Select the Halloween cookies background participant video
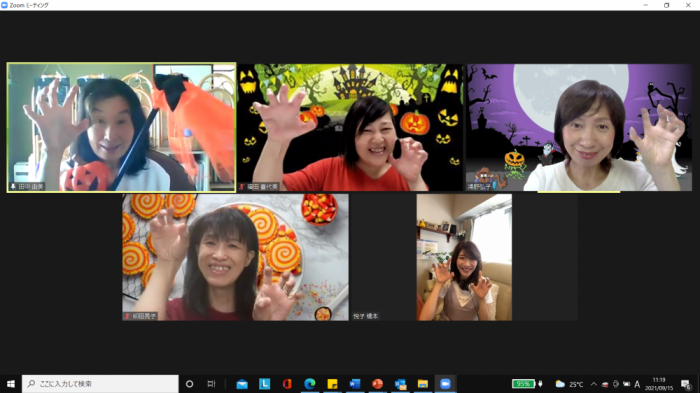The width and height of the screenshot is (700, 393). [235, 257]
